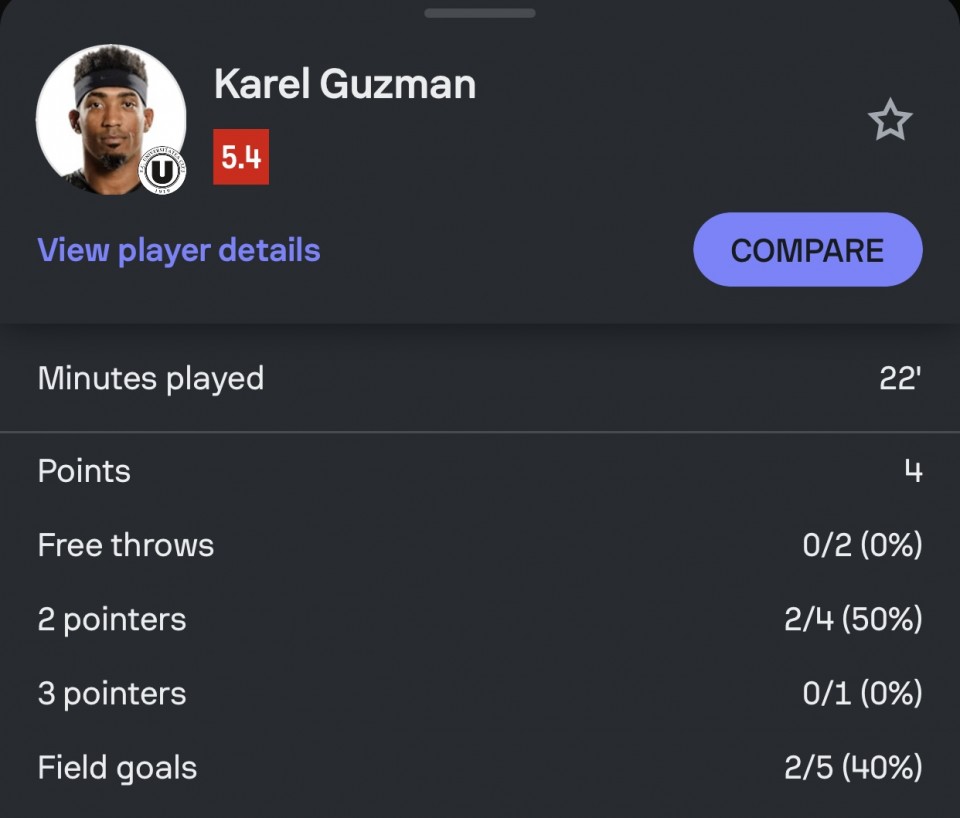960x818 pixels.
Task: Click the 0/1 (0%) three-pointers value
Action: pos(862,693)
